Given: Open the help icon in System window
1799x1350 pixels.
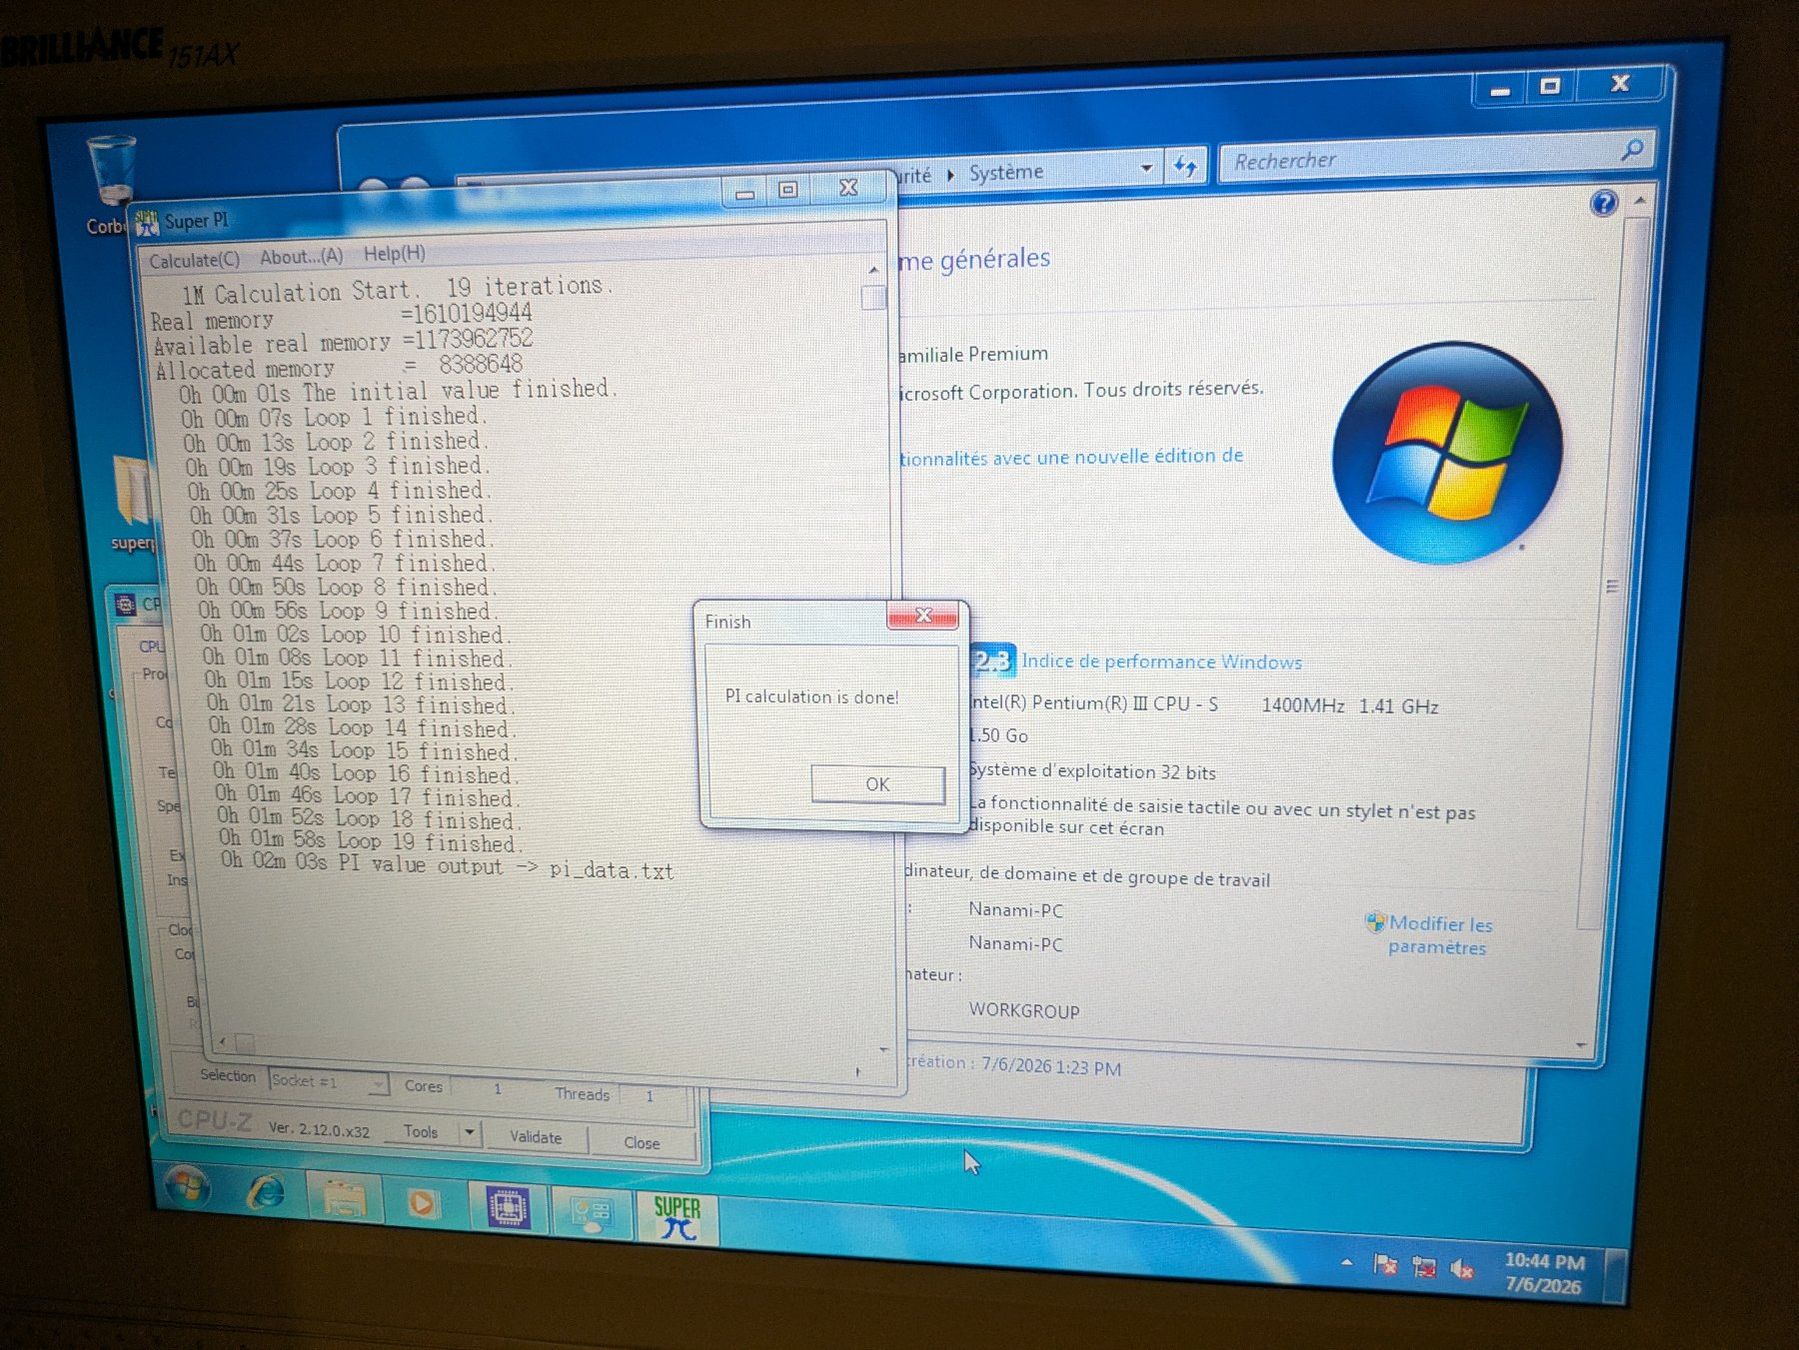Looking at the screenshot, I should (1603, 203).
